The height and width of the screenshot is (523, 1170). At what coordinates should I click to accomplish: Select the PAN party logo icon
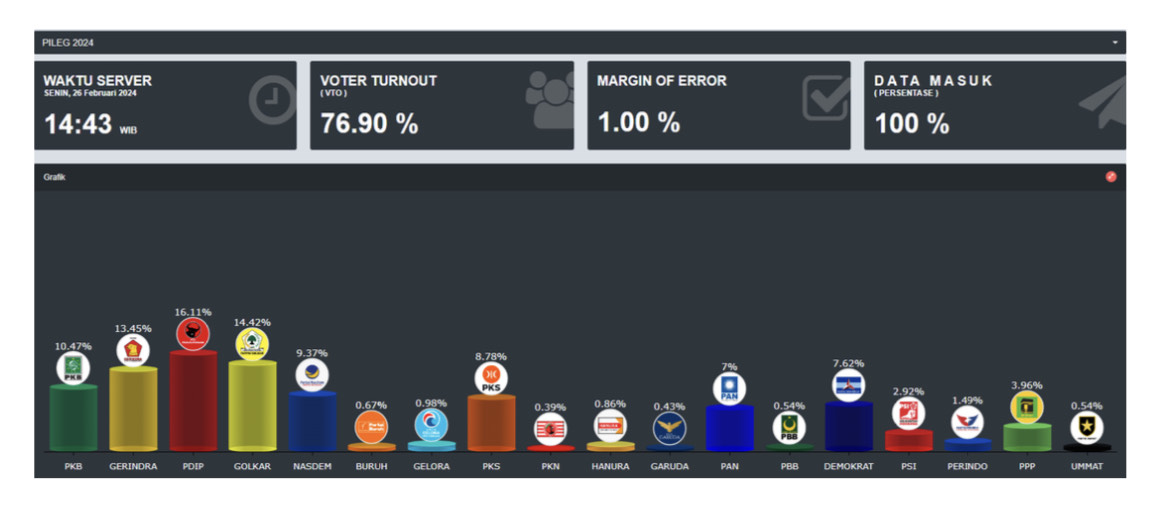729,388
